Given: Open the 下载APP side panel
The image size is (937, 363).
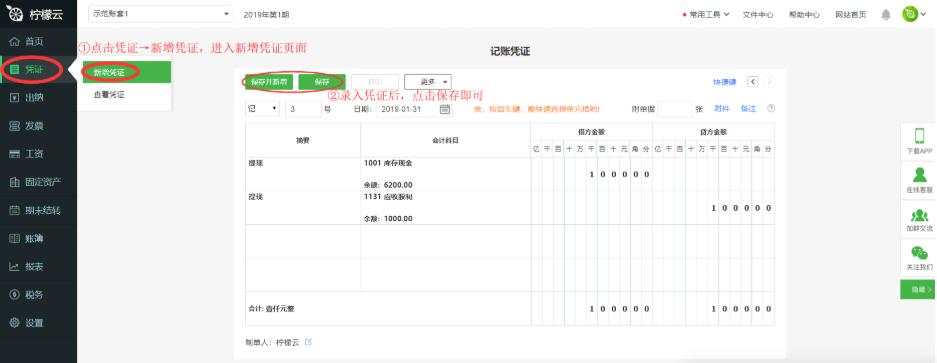Looking at the screenshot, I should point(918,142).
